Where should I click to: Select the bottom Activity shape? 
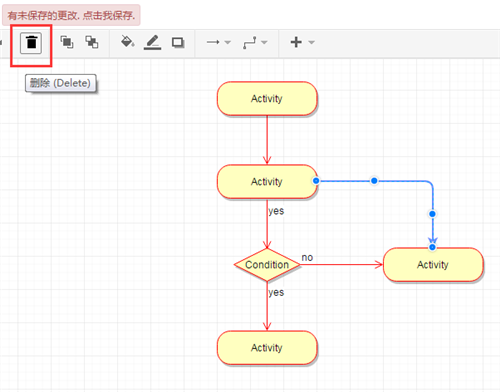(x=267, y=348)
